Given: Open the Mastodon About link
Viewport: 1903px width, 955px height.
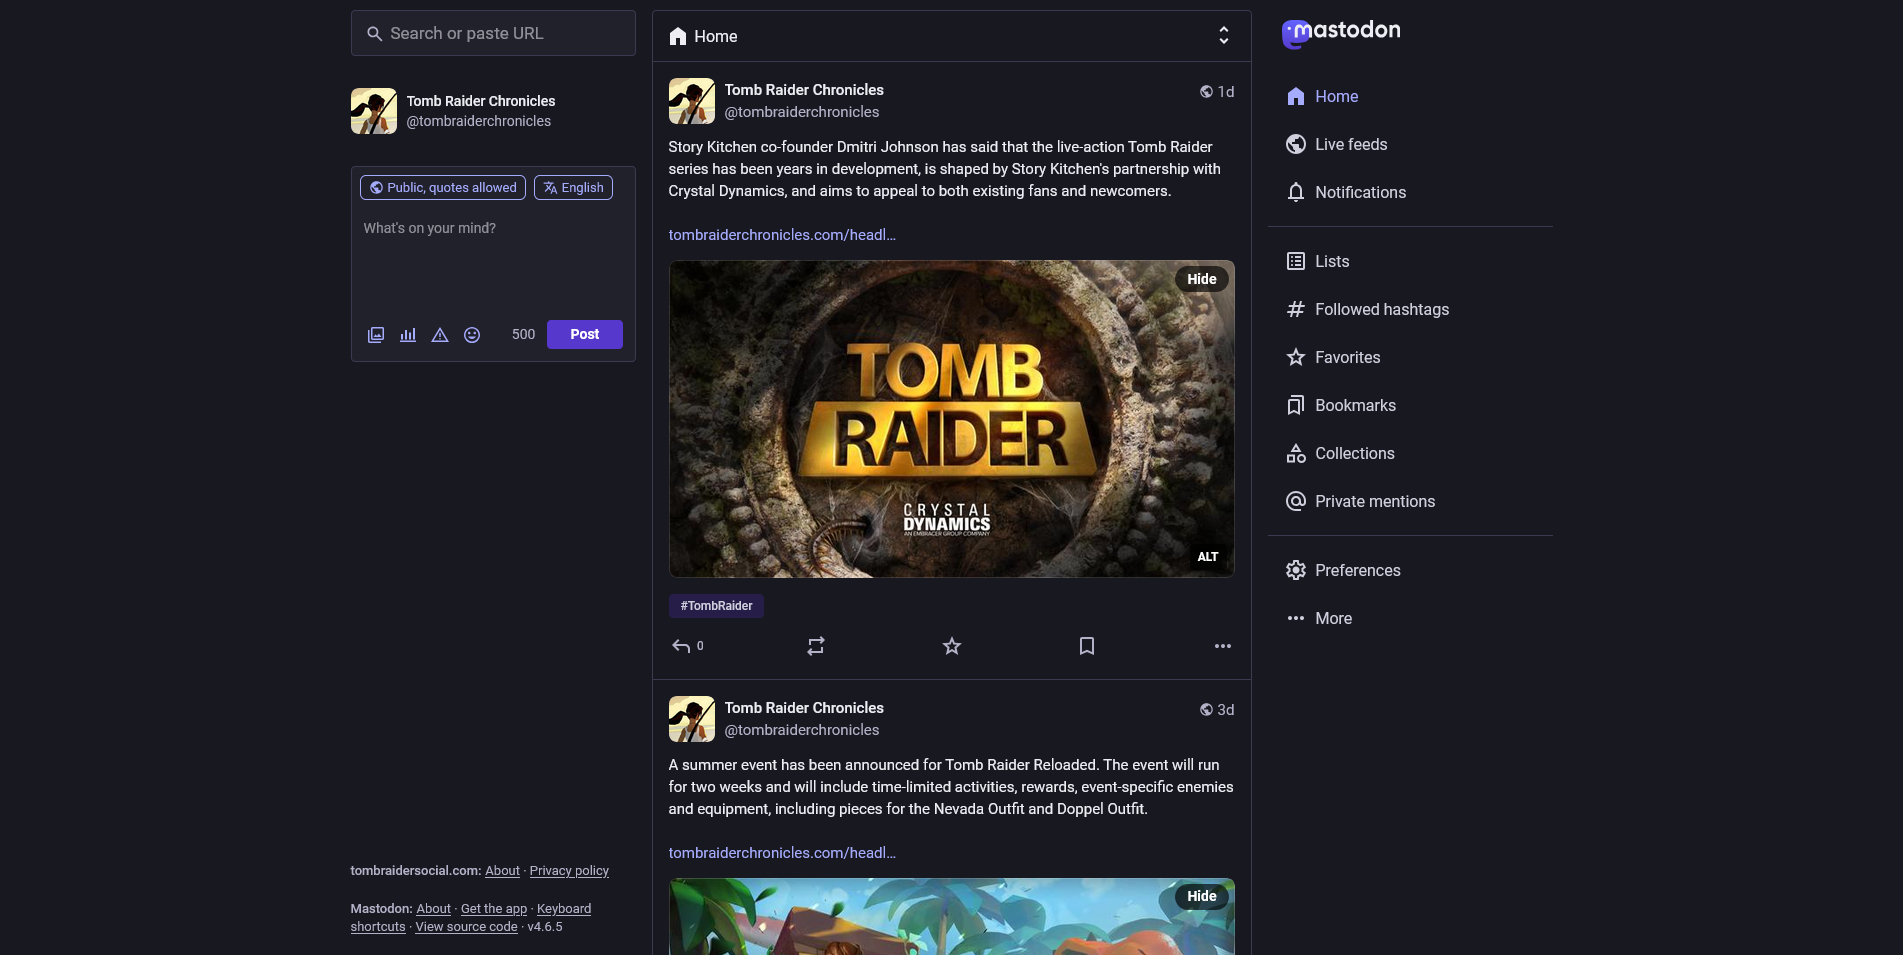Looking at the screenshot, I should [x=433, y=909].
